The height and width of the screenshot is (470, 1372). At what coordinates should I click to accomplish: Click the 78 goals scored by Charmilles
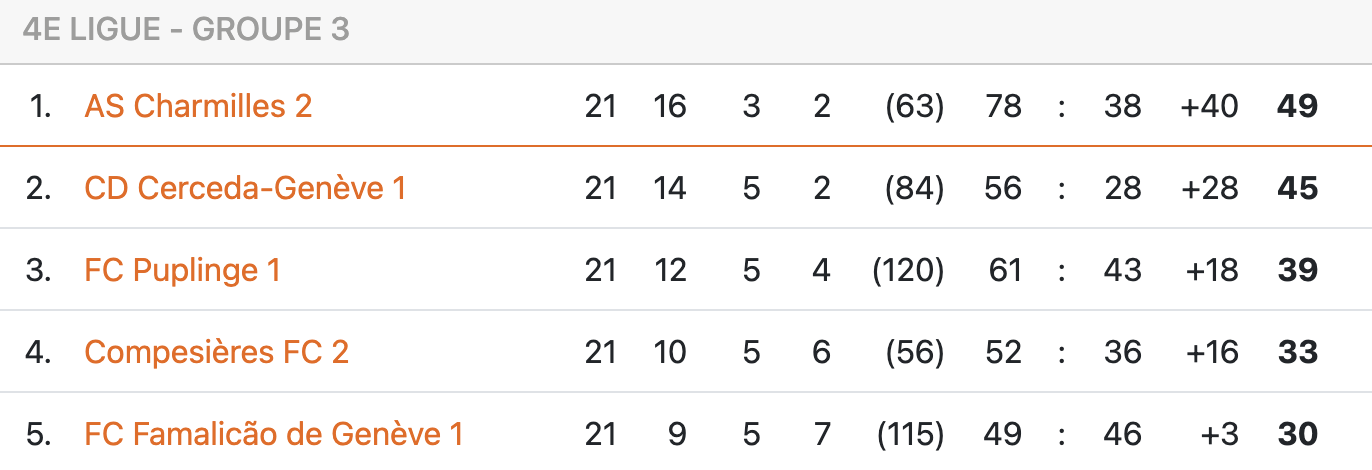[x=1003, y=106]
